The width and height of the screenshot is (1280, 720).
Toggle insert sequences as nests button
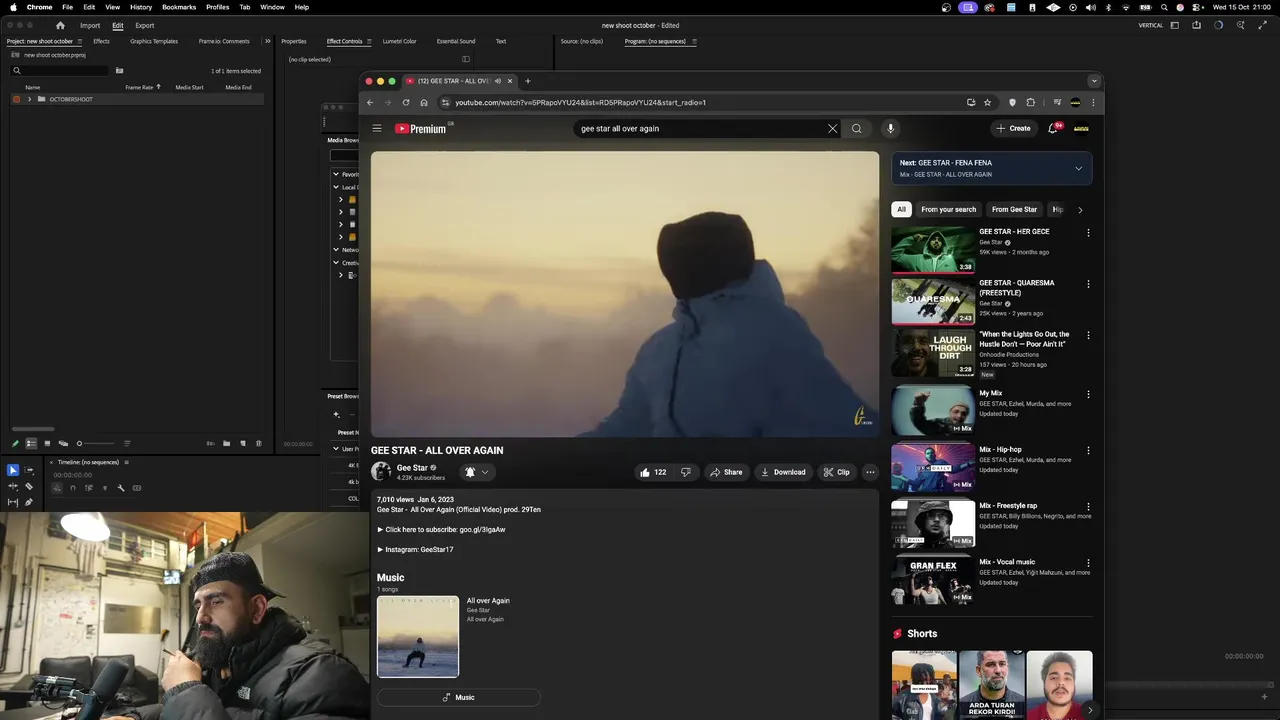(x=57, y=488)
